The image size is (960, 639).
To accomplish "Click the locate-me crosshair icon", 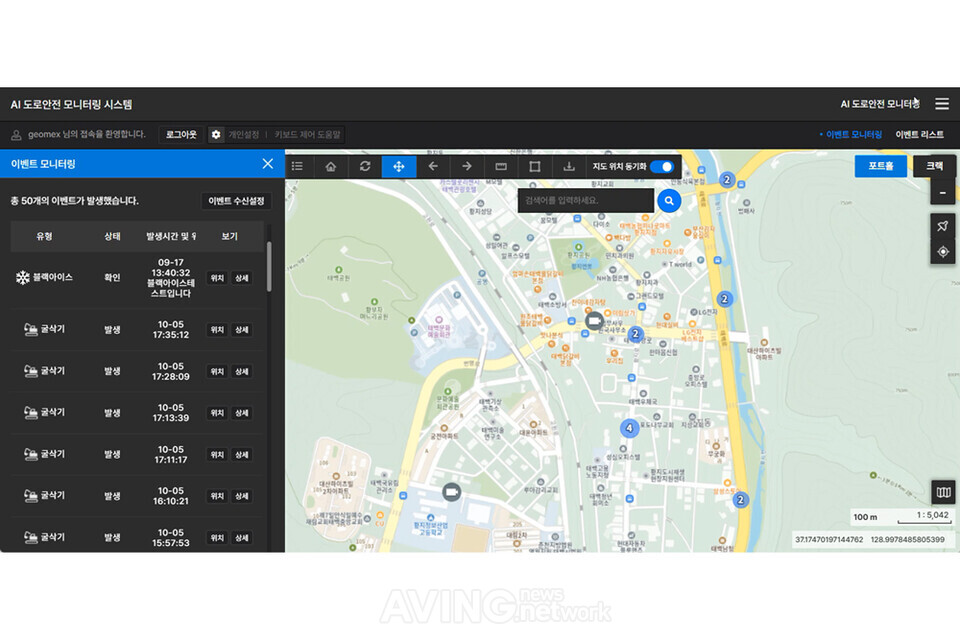I will tap(942, 253).
